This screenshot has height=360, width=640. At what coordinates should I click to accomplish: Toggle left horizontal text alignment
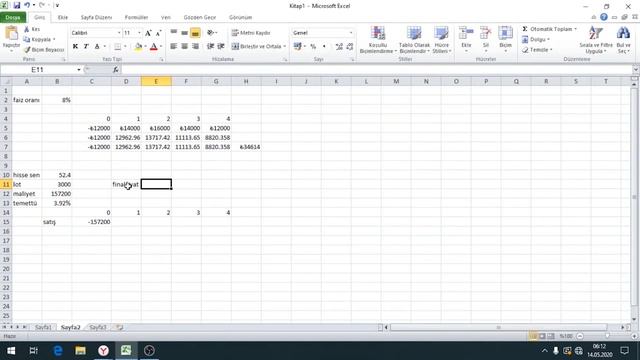(173, 47)
